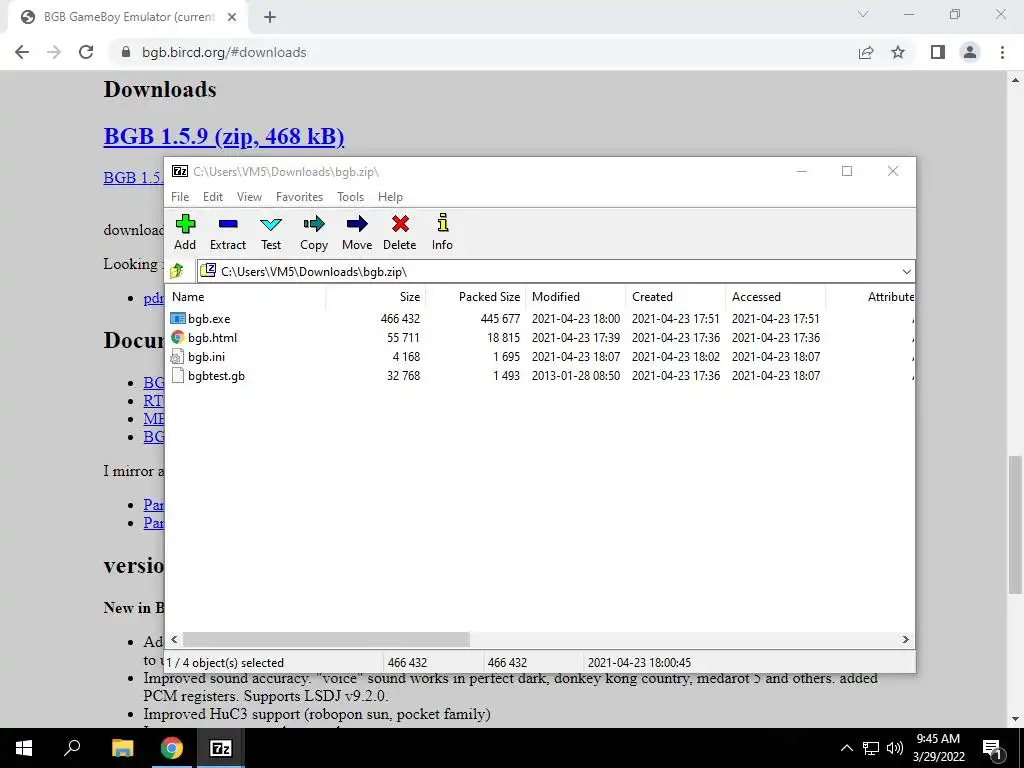The height and width of the screenshot is (768, 1024).
Task: Click the 2013-01-28 08:50 modified date
Action: point(575,376)
